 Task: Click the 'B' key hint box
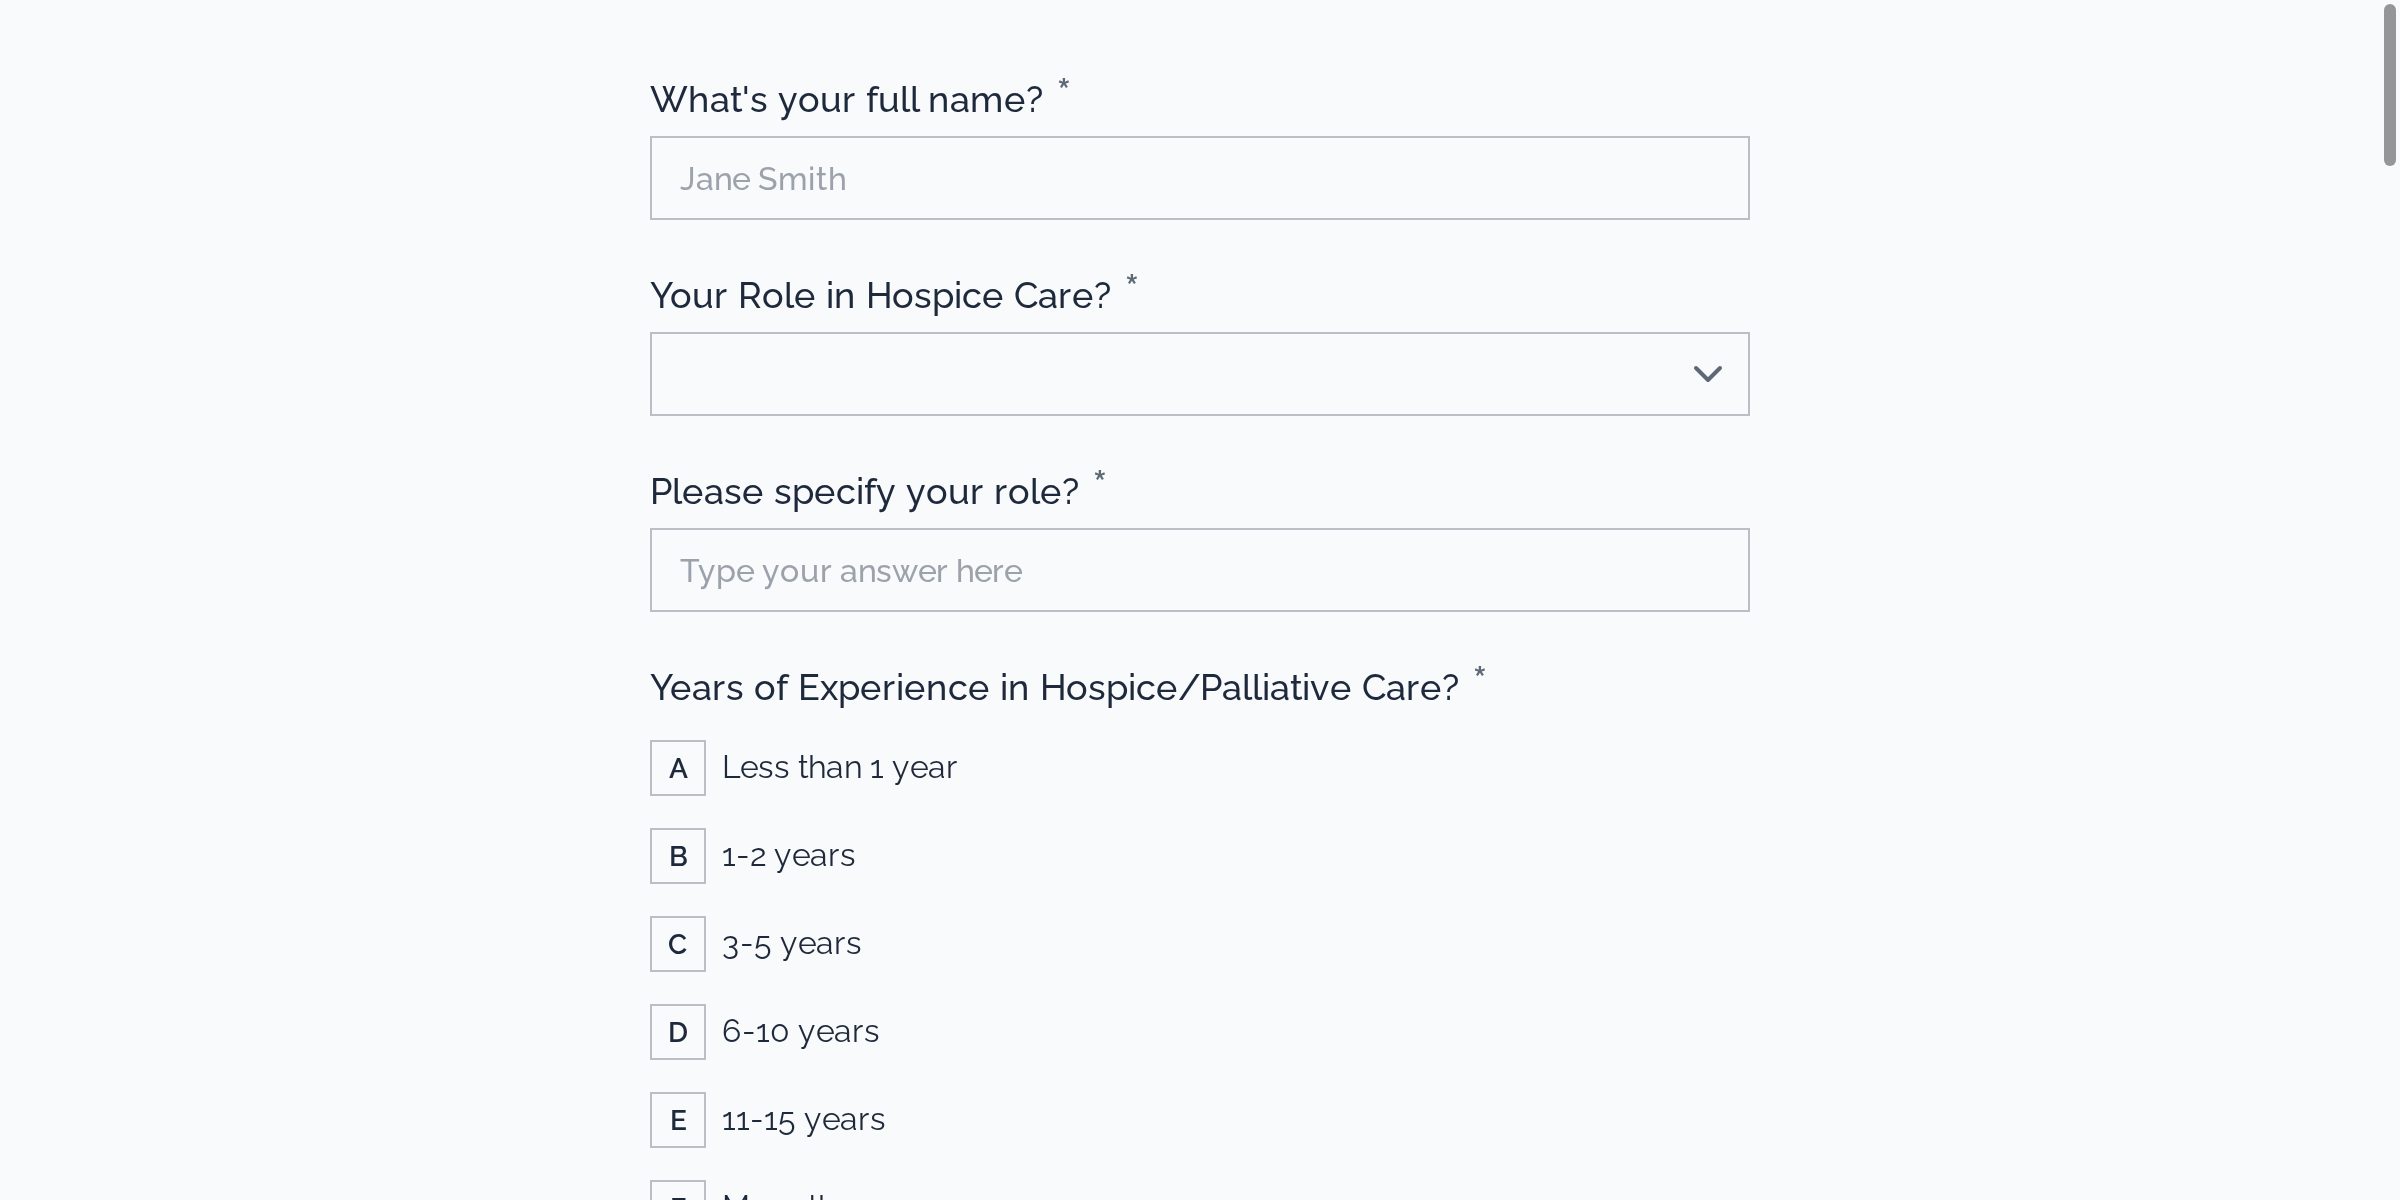pos(677,856)
